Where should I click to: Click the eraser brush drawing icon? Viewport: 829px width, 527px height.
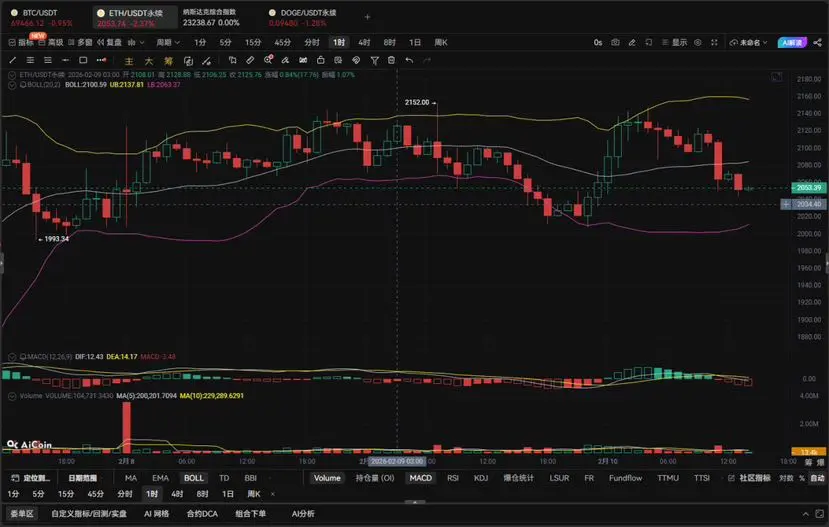pos(285,60)
